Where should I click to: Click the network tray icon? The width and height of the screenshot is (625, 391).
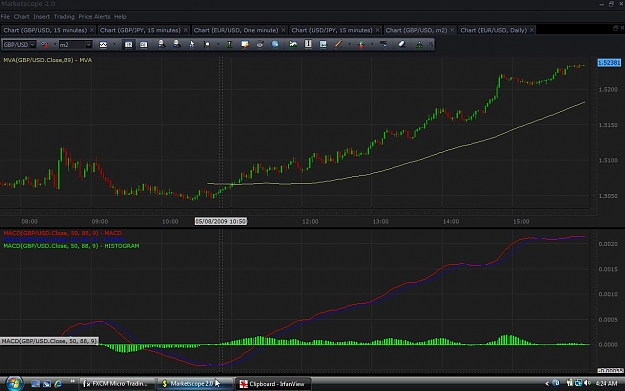point(578,383)
